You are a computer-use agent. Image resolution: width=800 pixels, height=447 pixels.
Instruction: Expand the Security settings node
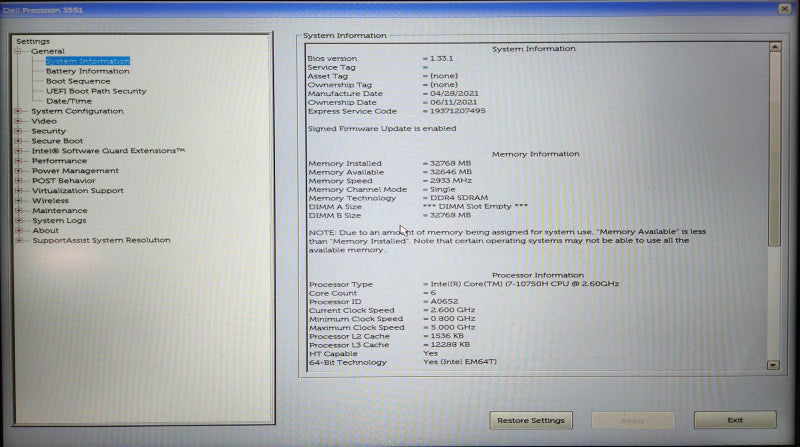click(18, 131)
